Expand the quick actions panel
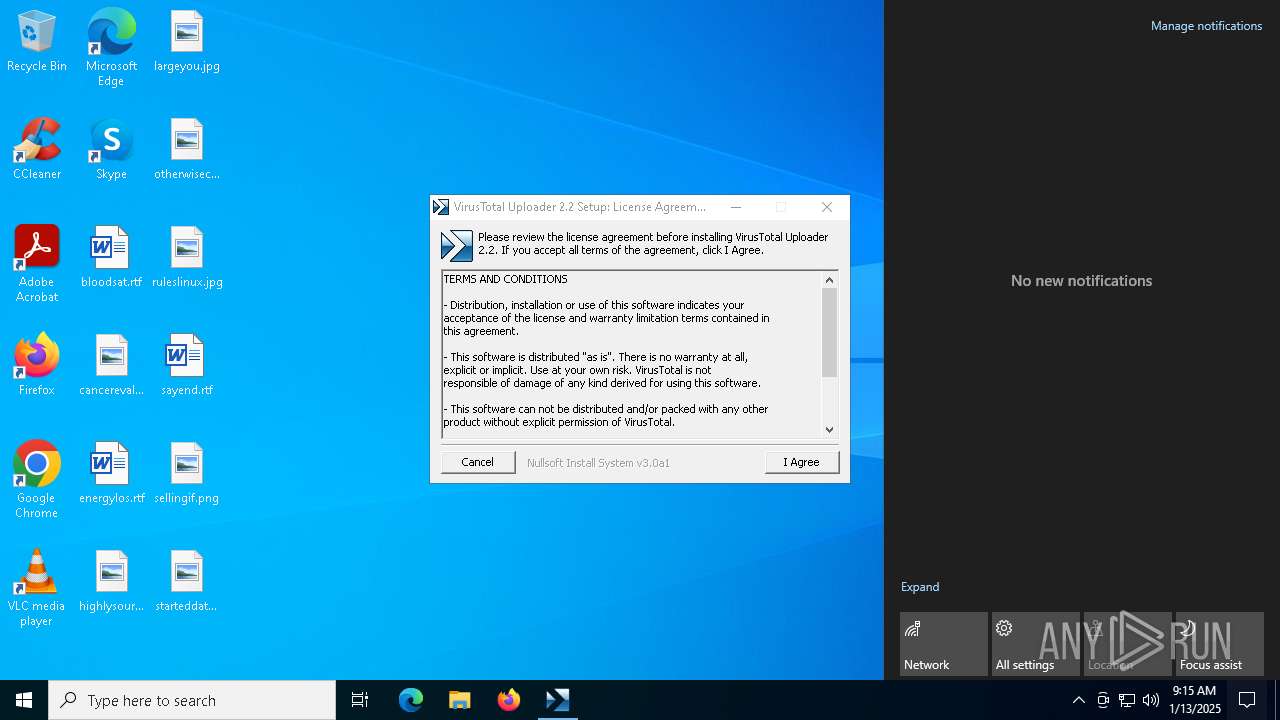The image size is (1280, 720). click(x=920, y=587)
